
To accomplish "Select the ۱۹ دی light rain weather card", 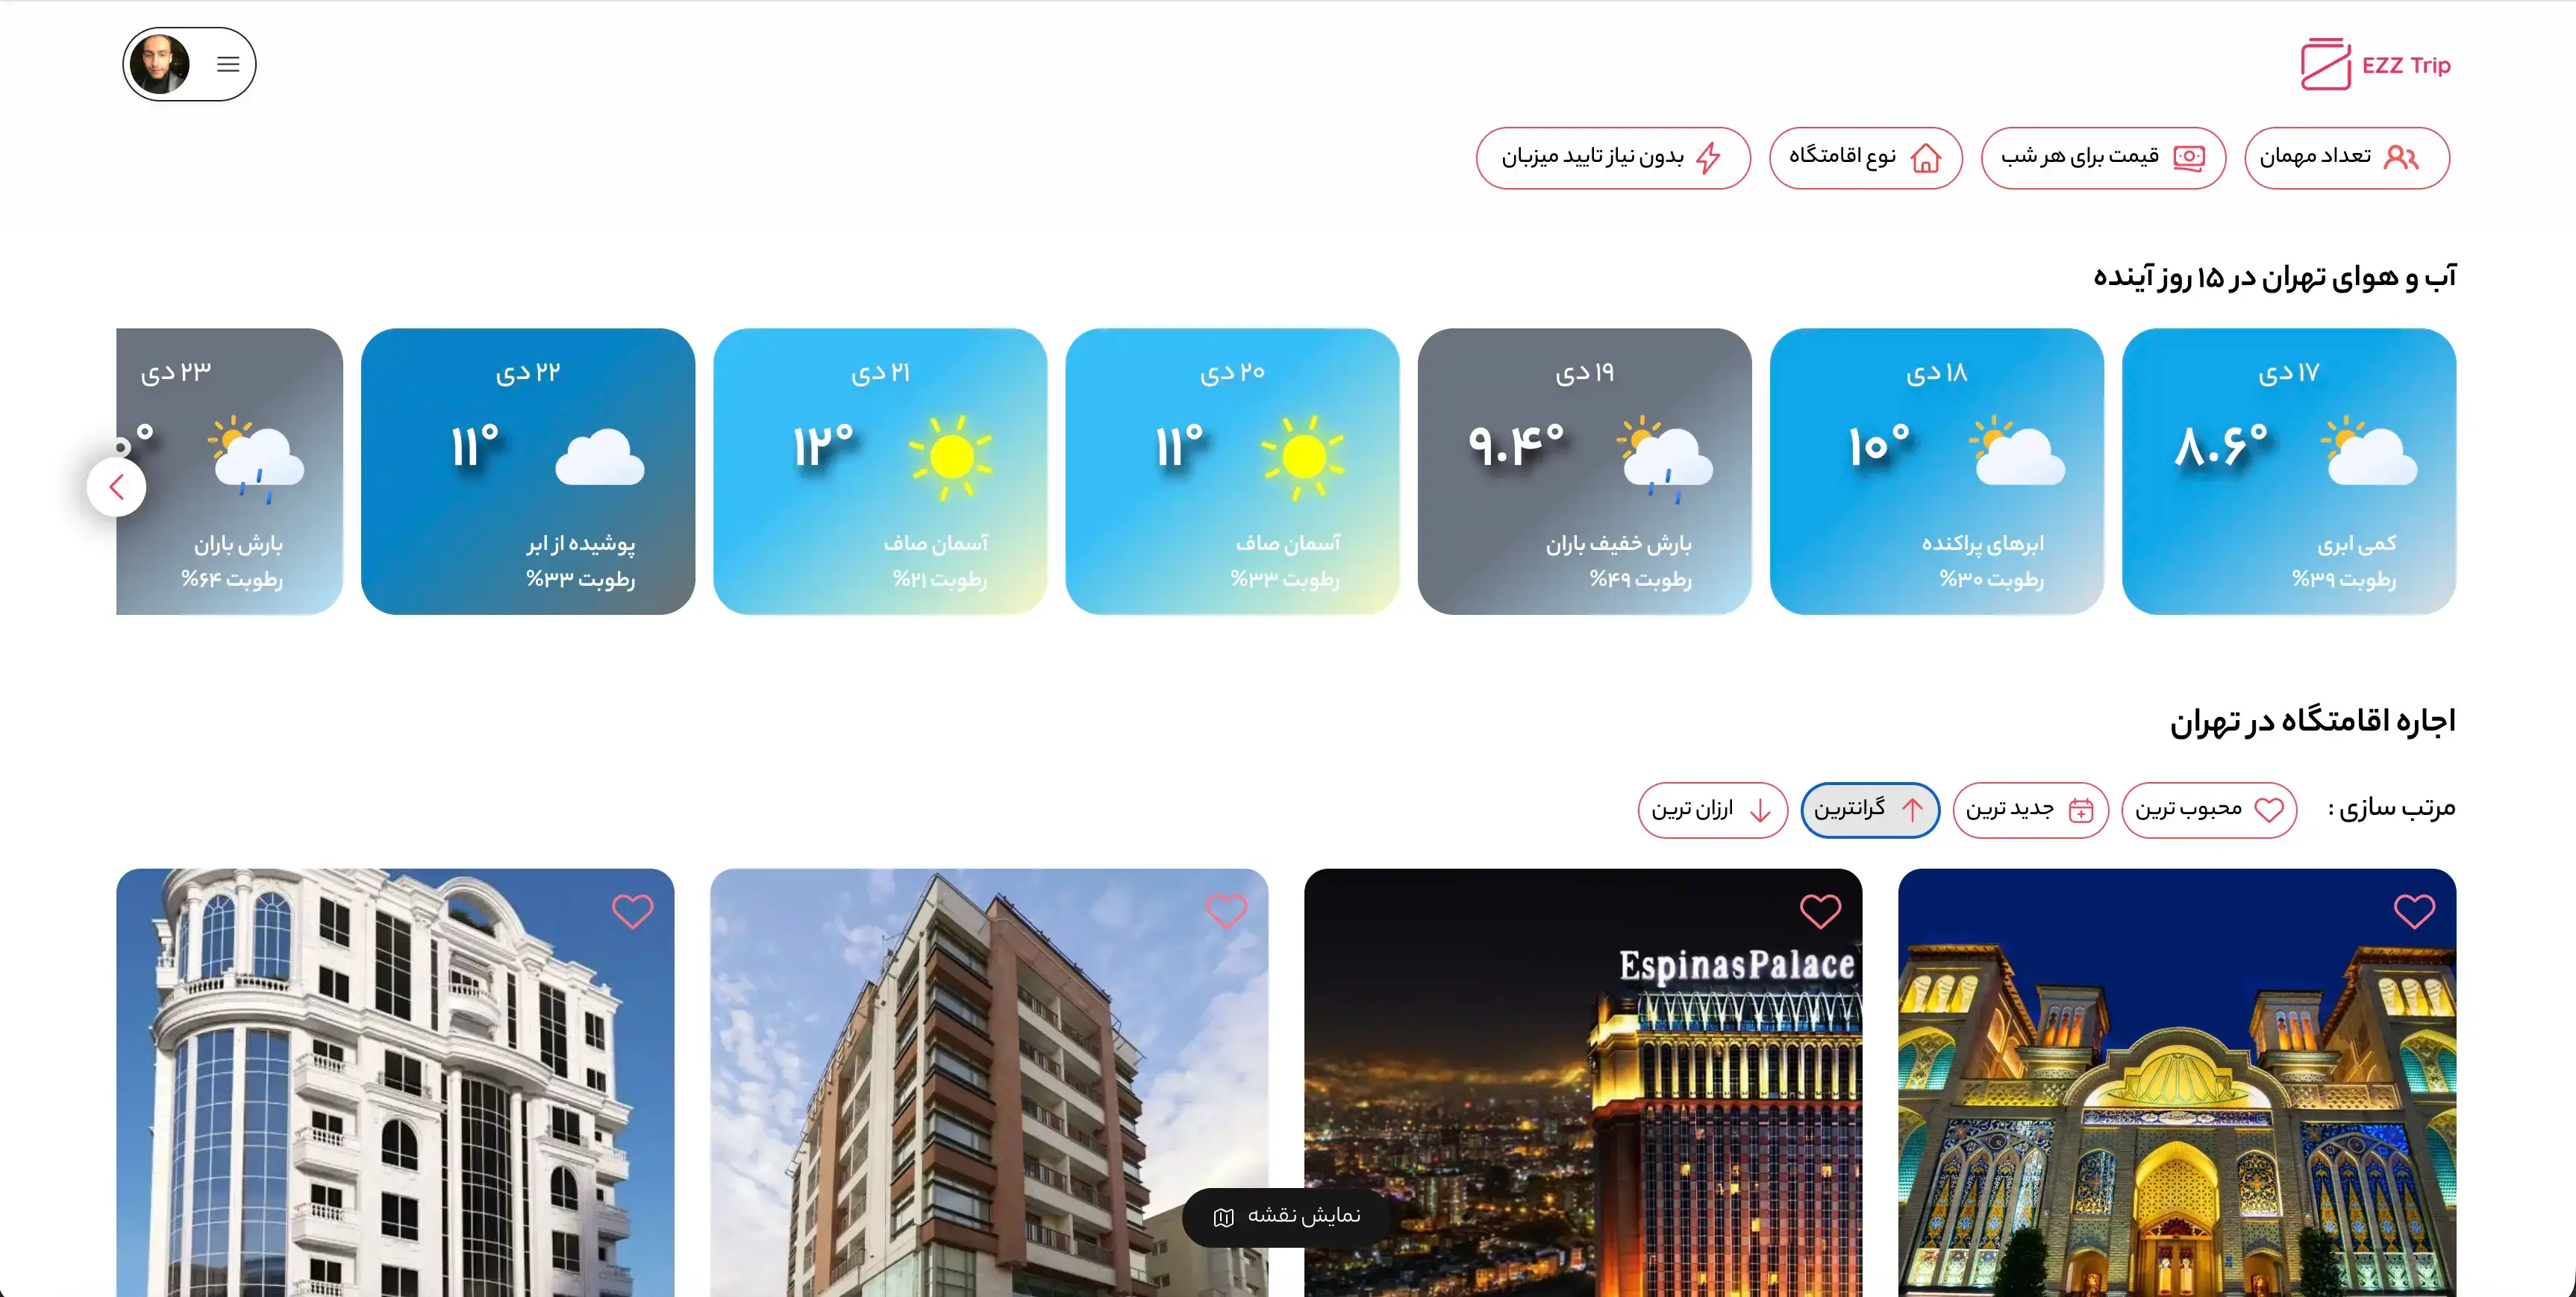I will pyautogui.click(x=1584, y=471).
